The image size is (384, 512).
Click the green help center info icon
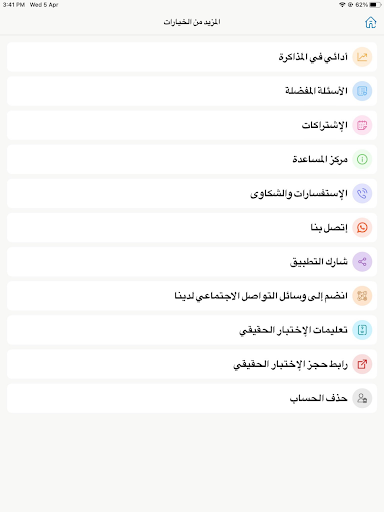pyautogui.click(x=362, y=159)
